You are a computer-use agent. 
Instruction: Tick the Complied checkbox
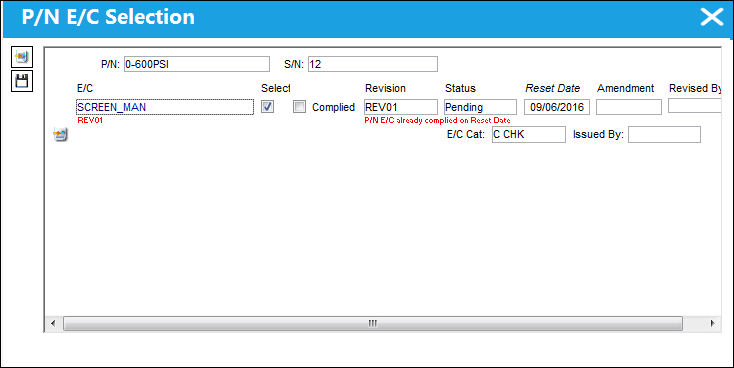click(299, 107)
